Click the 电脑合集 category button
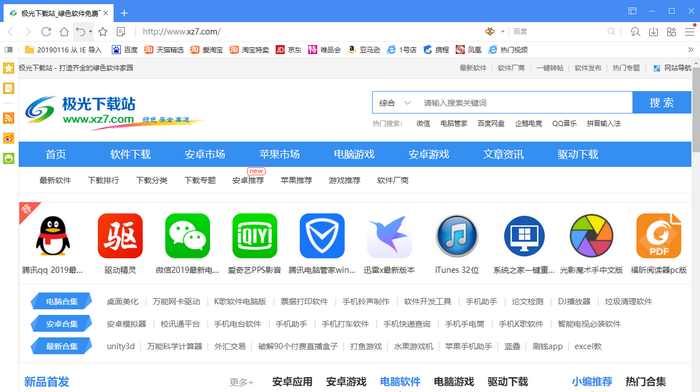Image resolution: width=700 pixels, height=392 pixels. click(62, 301)
